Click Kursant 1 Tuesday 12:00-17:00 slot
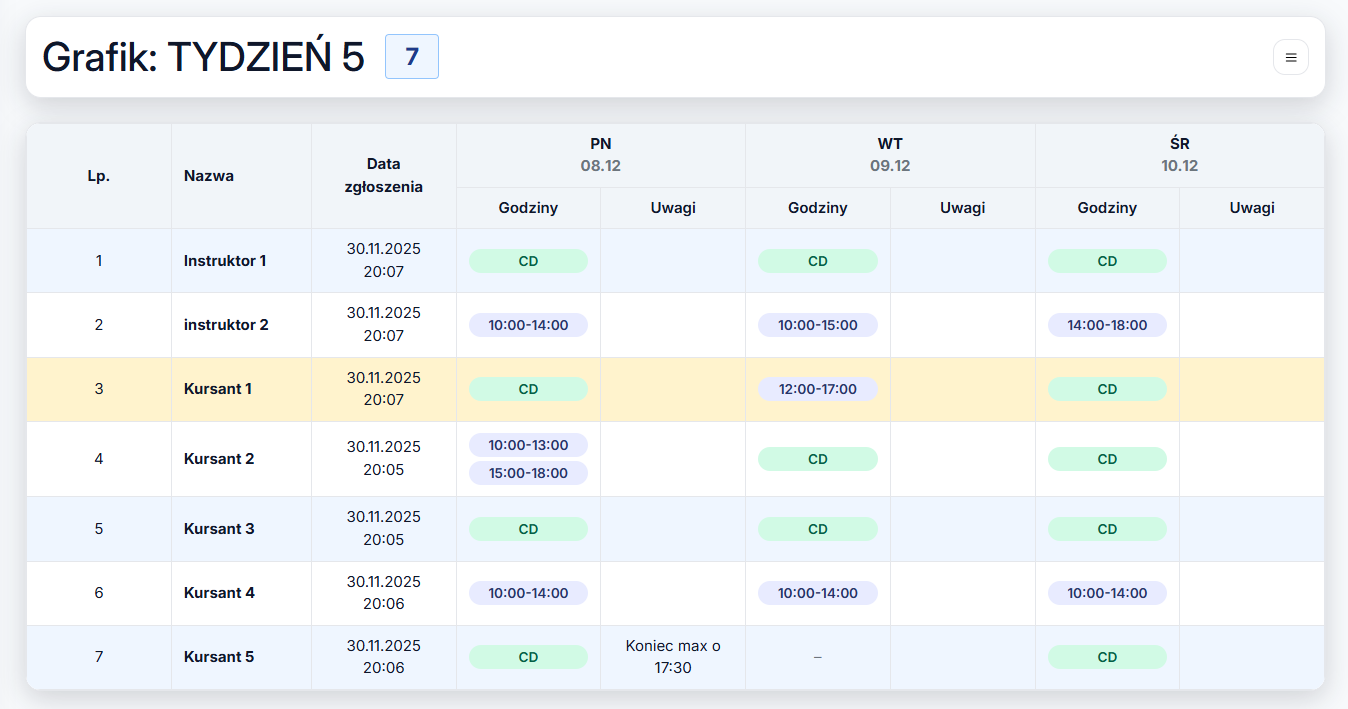Viewport: 1348px width, 709px height. click(x=817, y=389)
